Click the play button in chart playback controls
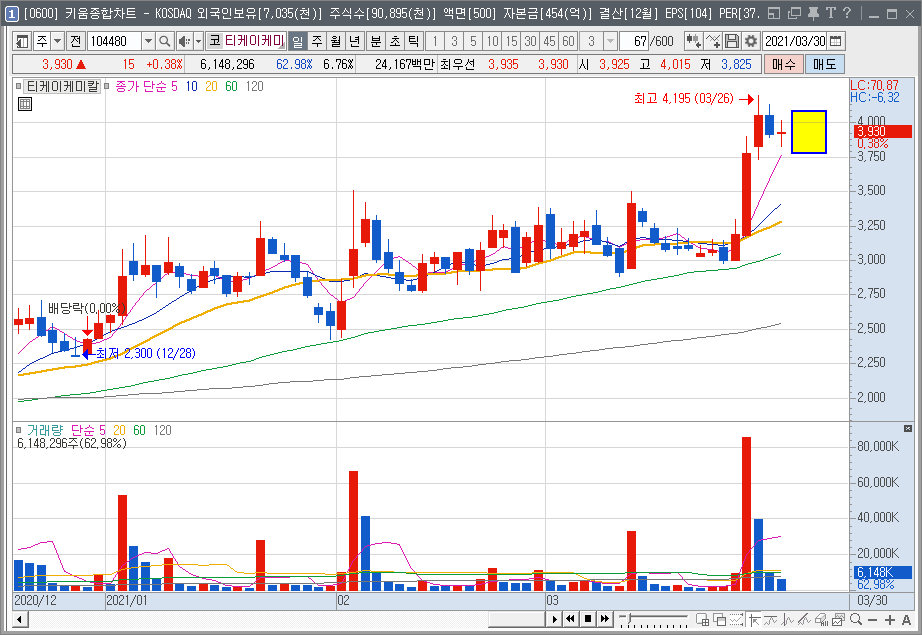This screenshot has height=635, width=922. [x=554, y=619]
